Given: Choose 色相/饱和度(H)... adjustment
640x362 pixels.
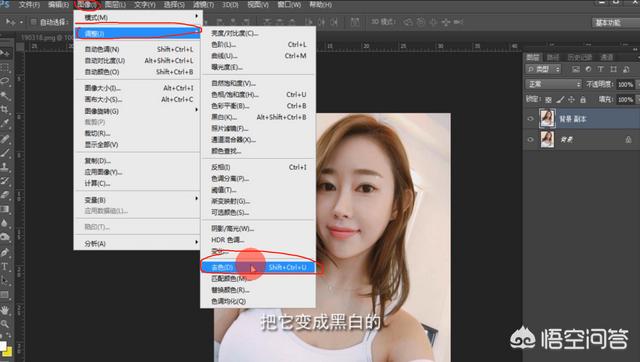Looking at the screenshot, I should click(x=258, y=94).
